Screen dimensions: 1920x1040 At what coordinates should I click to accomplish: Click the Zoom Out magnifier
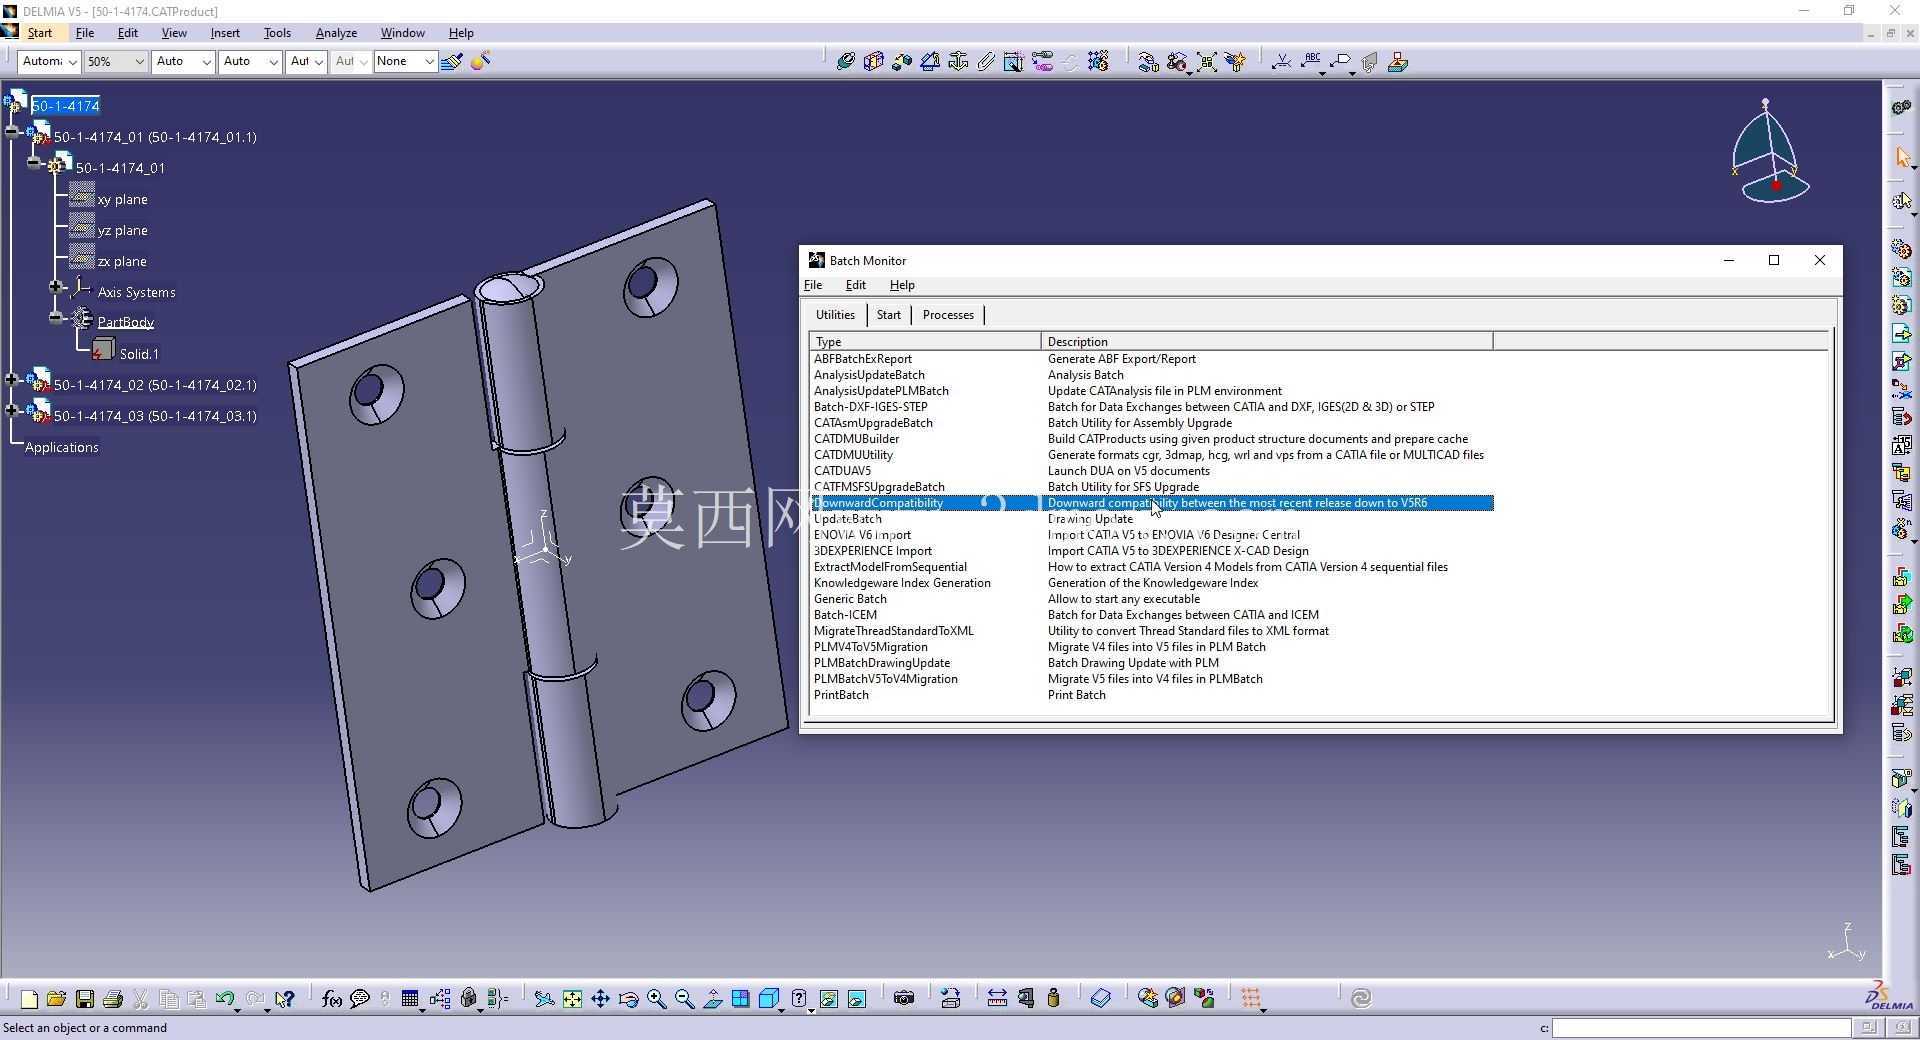[684, 998]
